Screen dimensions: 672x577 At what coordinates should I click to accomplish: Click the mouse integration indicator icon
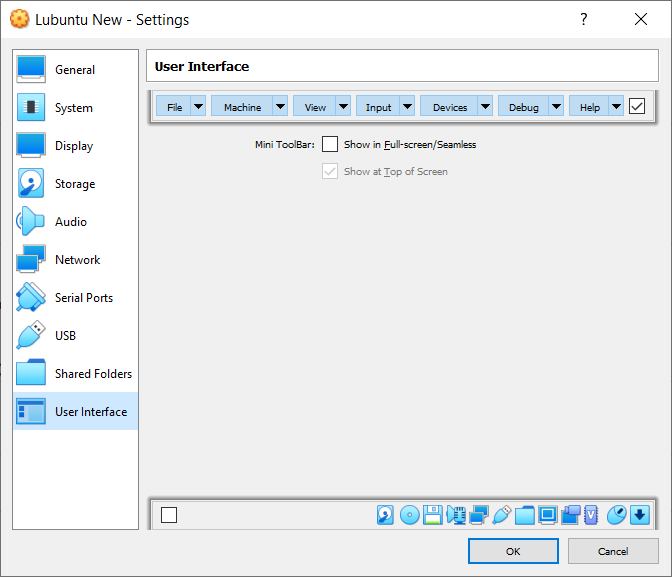pos(617,515)
